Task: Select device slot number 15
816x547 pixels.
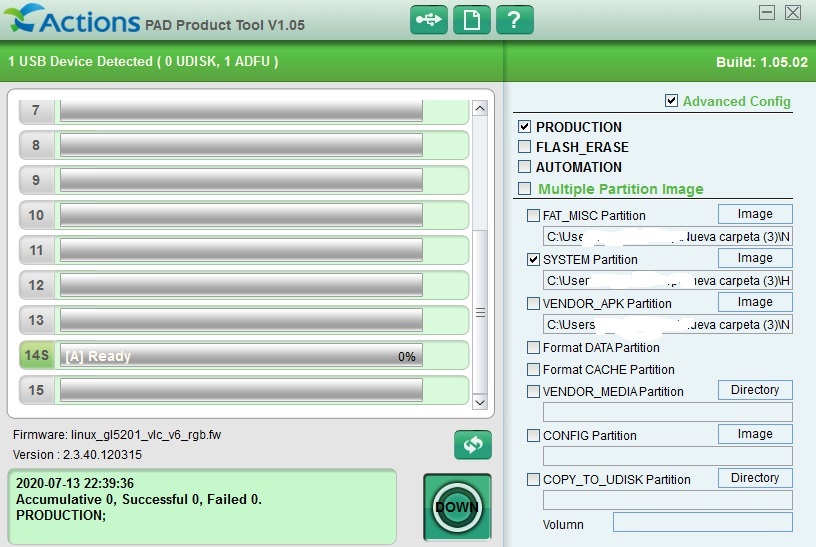Action: (36, 390)
